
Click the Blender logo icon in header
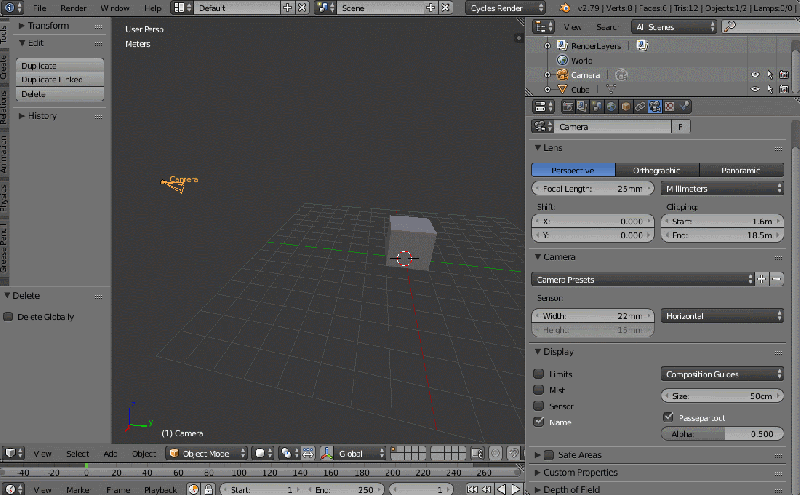pos(565,8)
